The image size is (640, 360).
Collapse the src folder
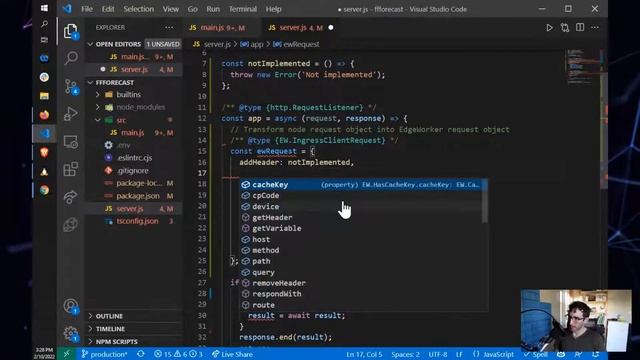point(133,120)
